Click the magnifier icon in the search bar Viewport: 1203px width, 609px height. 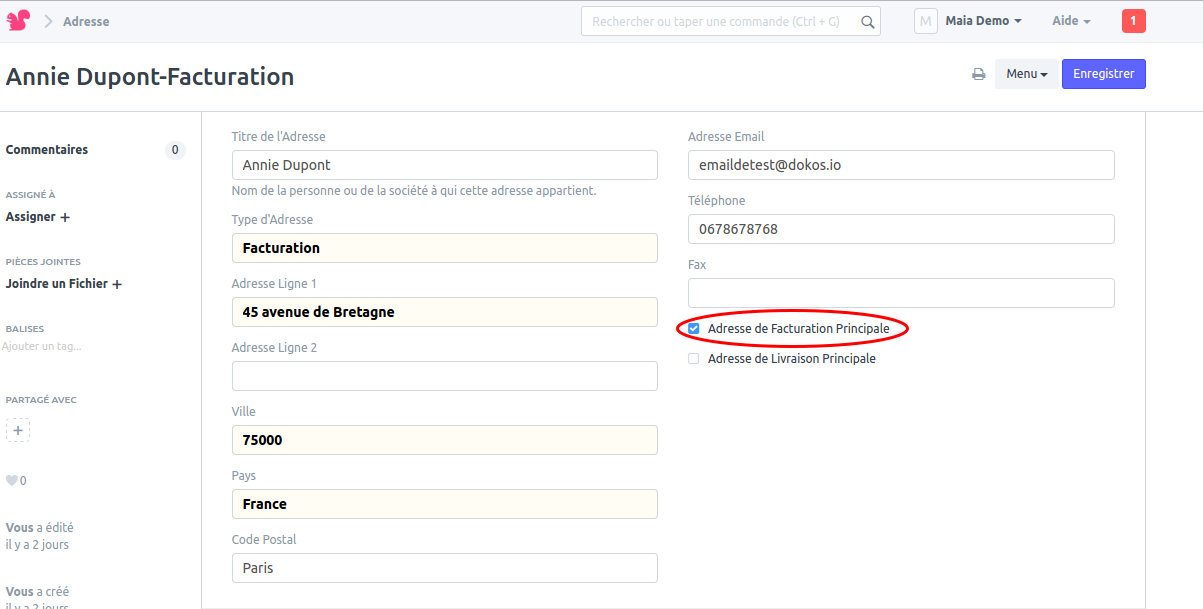click(x=866, y=21)
